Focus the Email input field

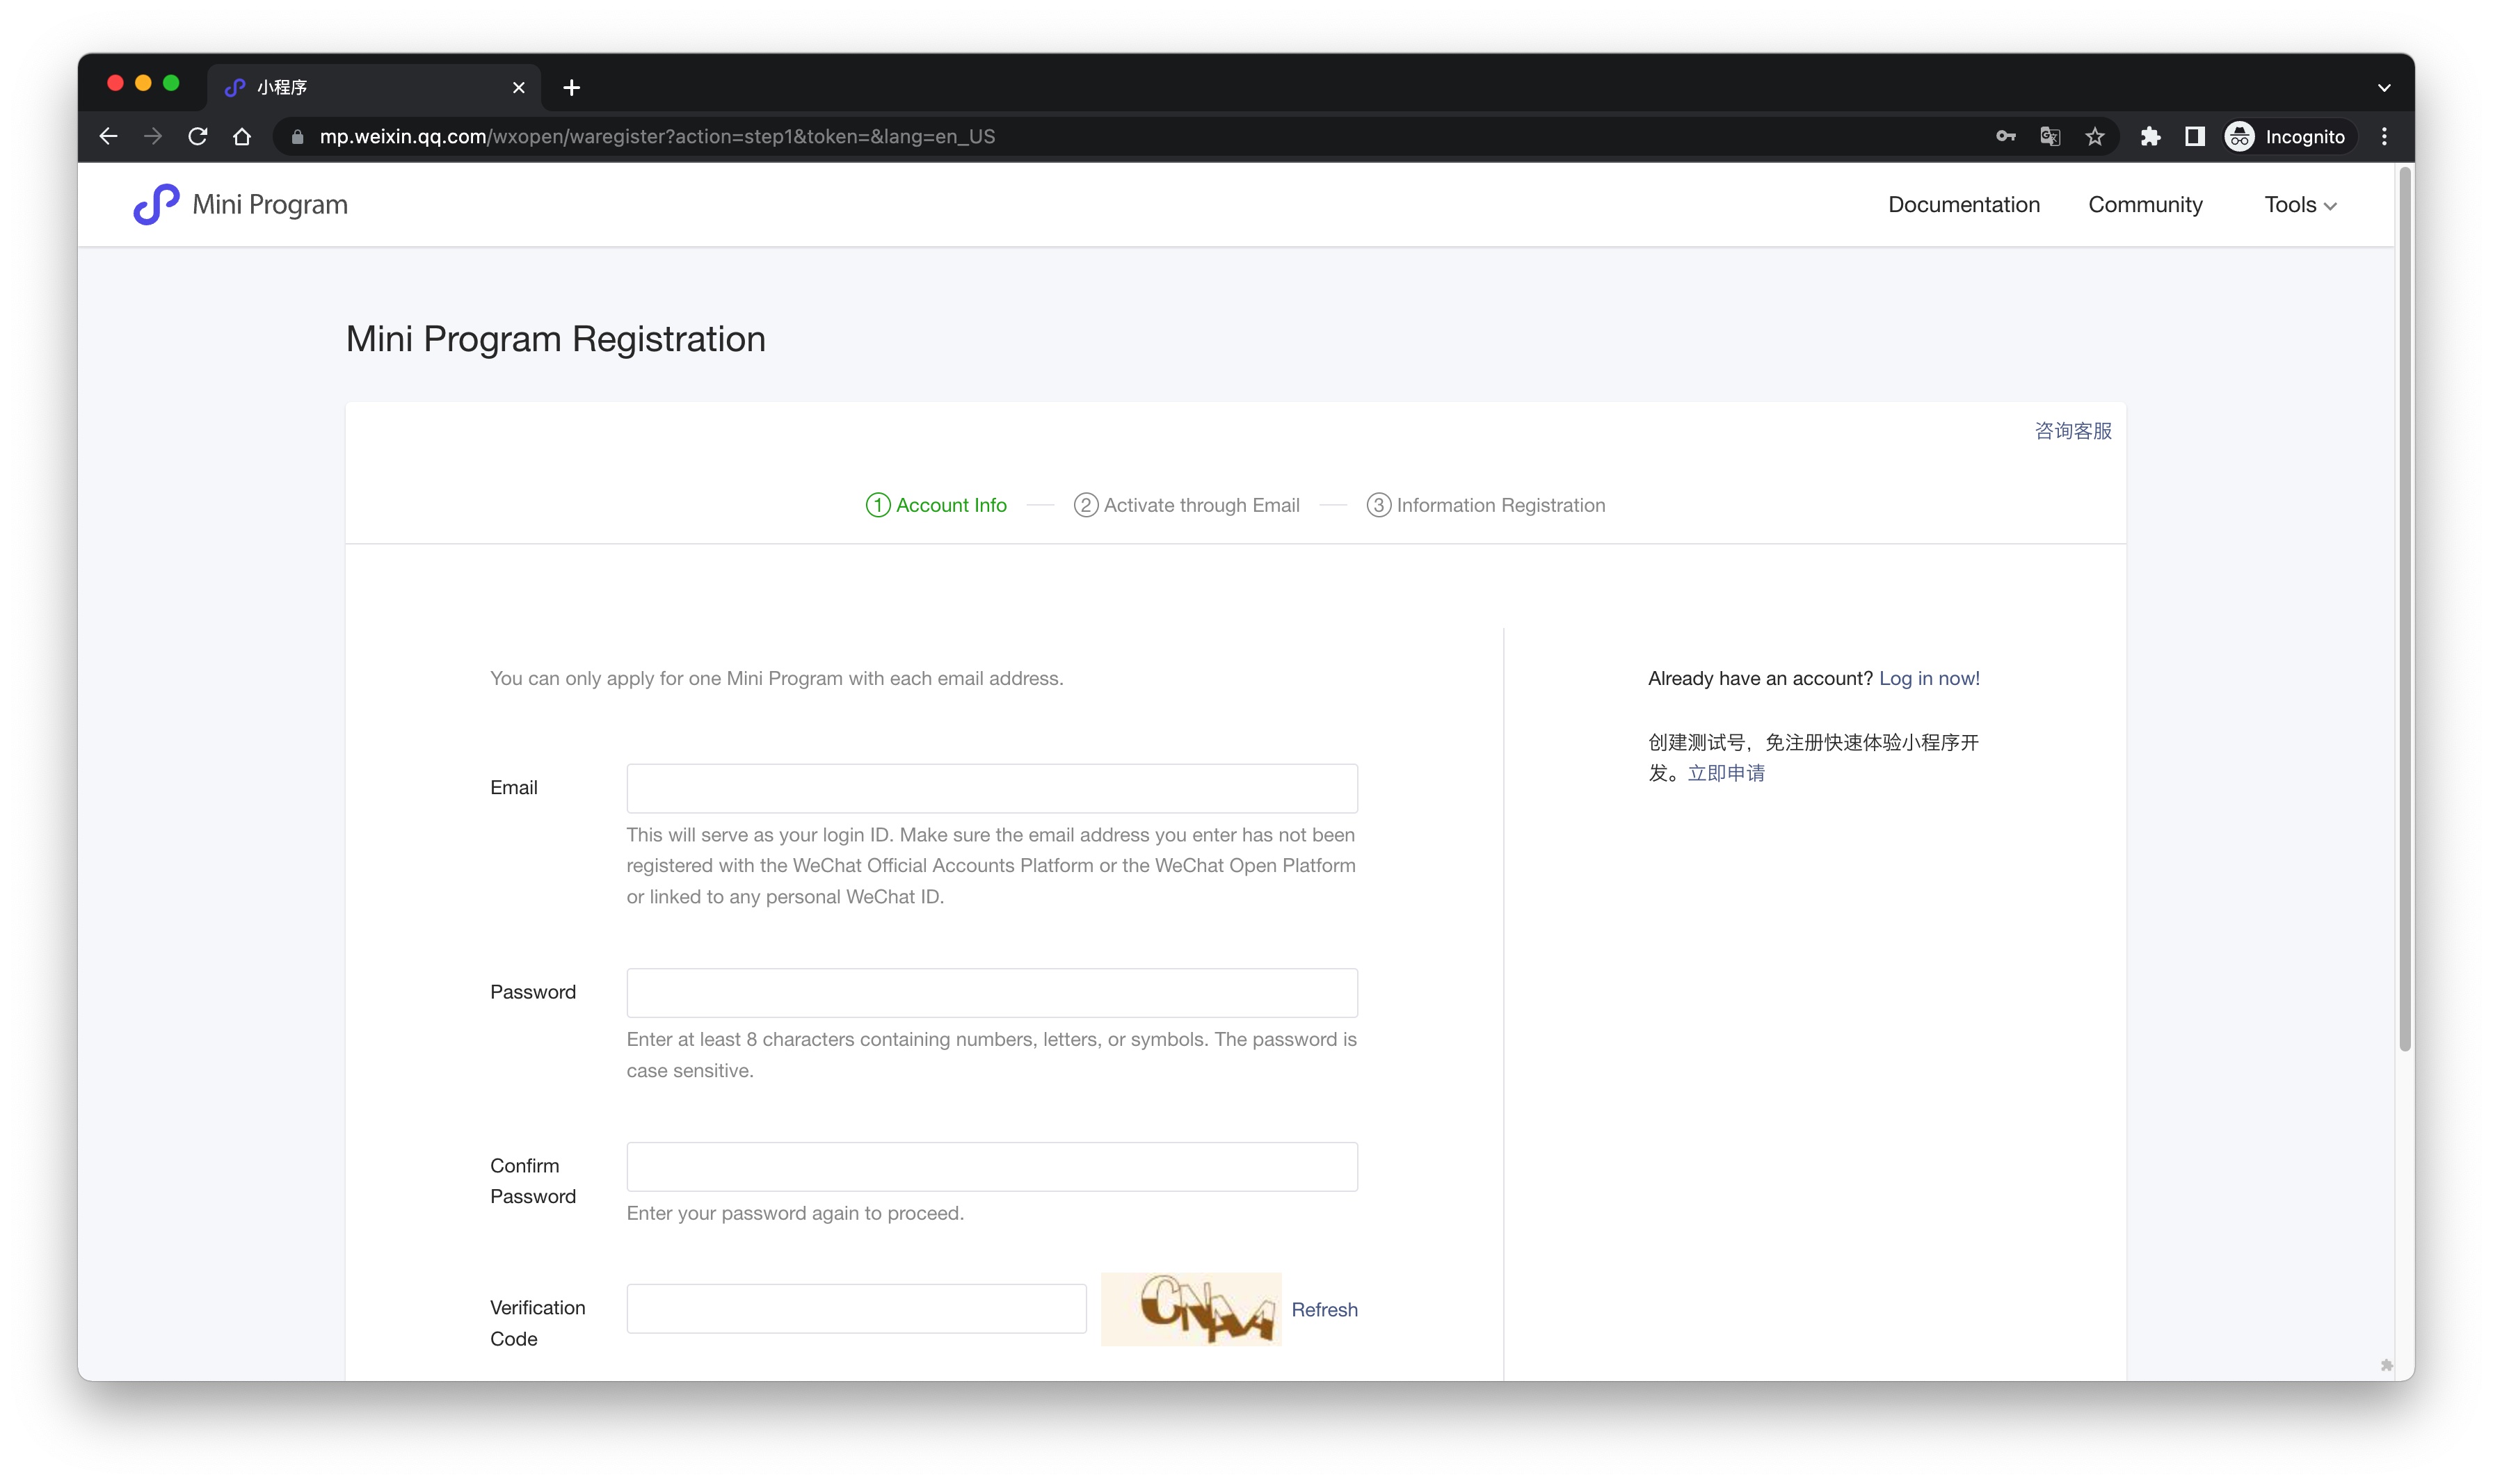pos(991,788)
